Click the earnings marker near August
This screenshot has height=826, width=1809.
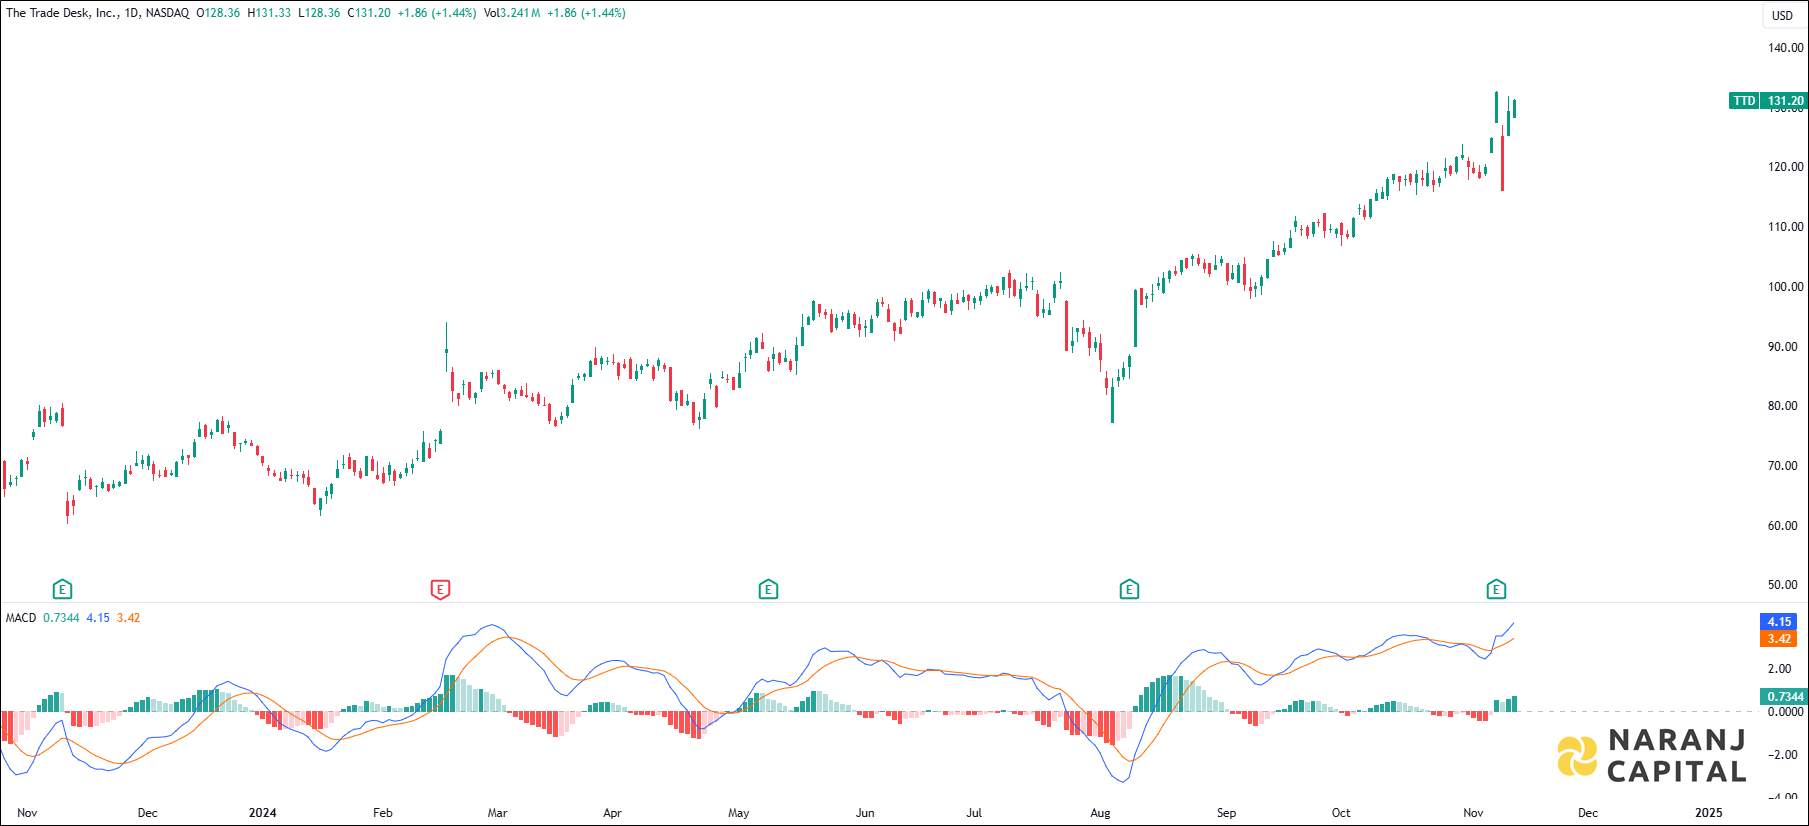point(1129,589)
